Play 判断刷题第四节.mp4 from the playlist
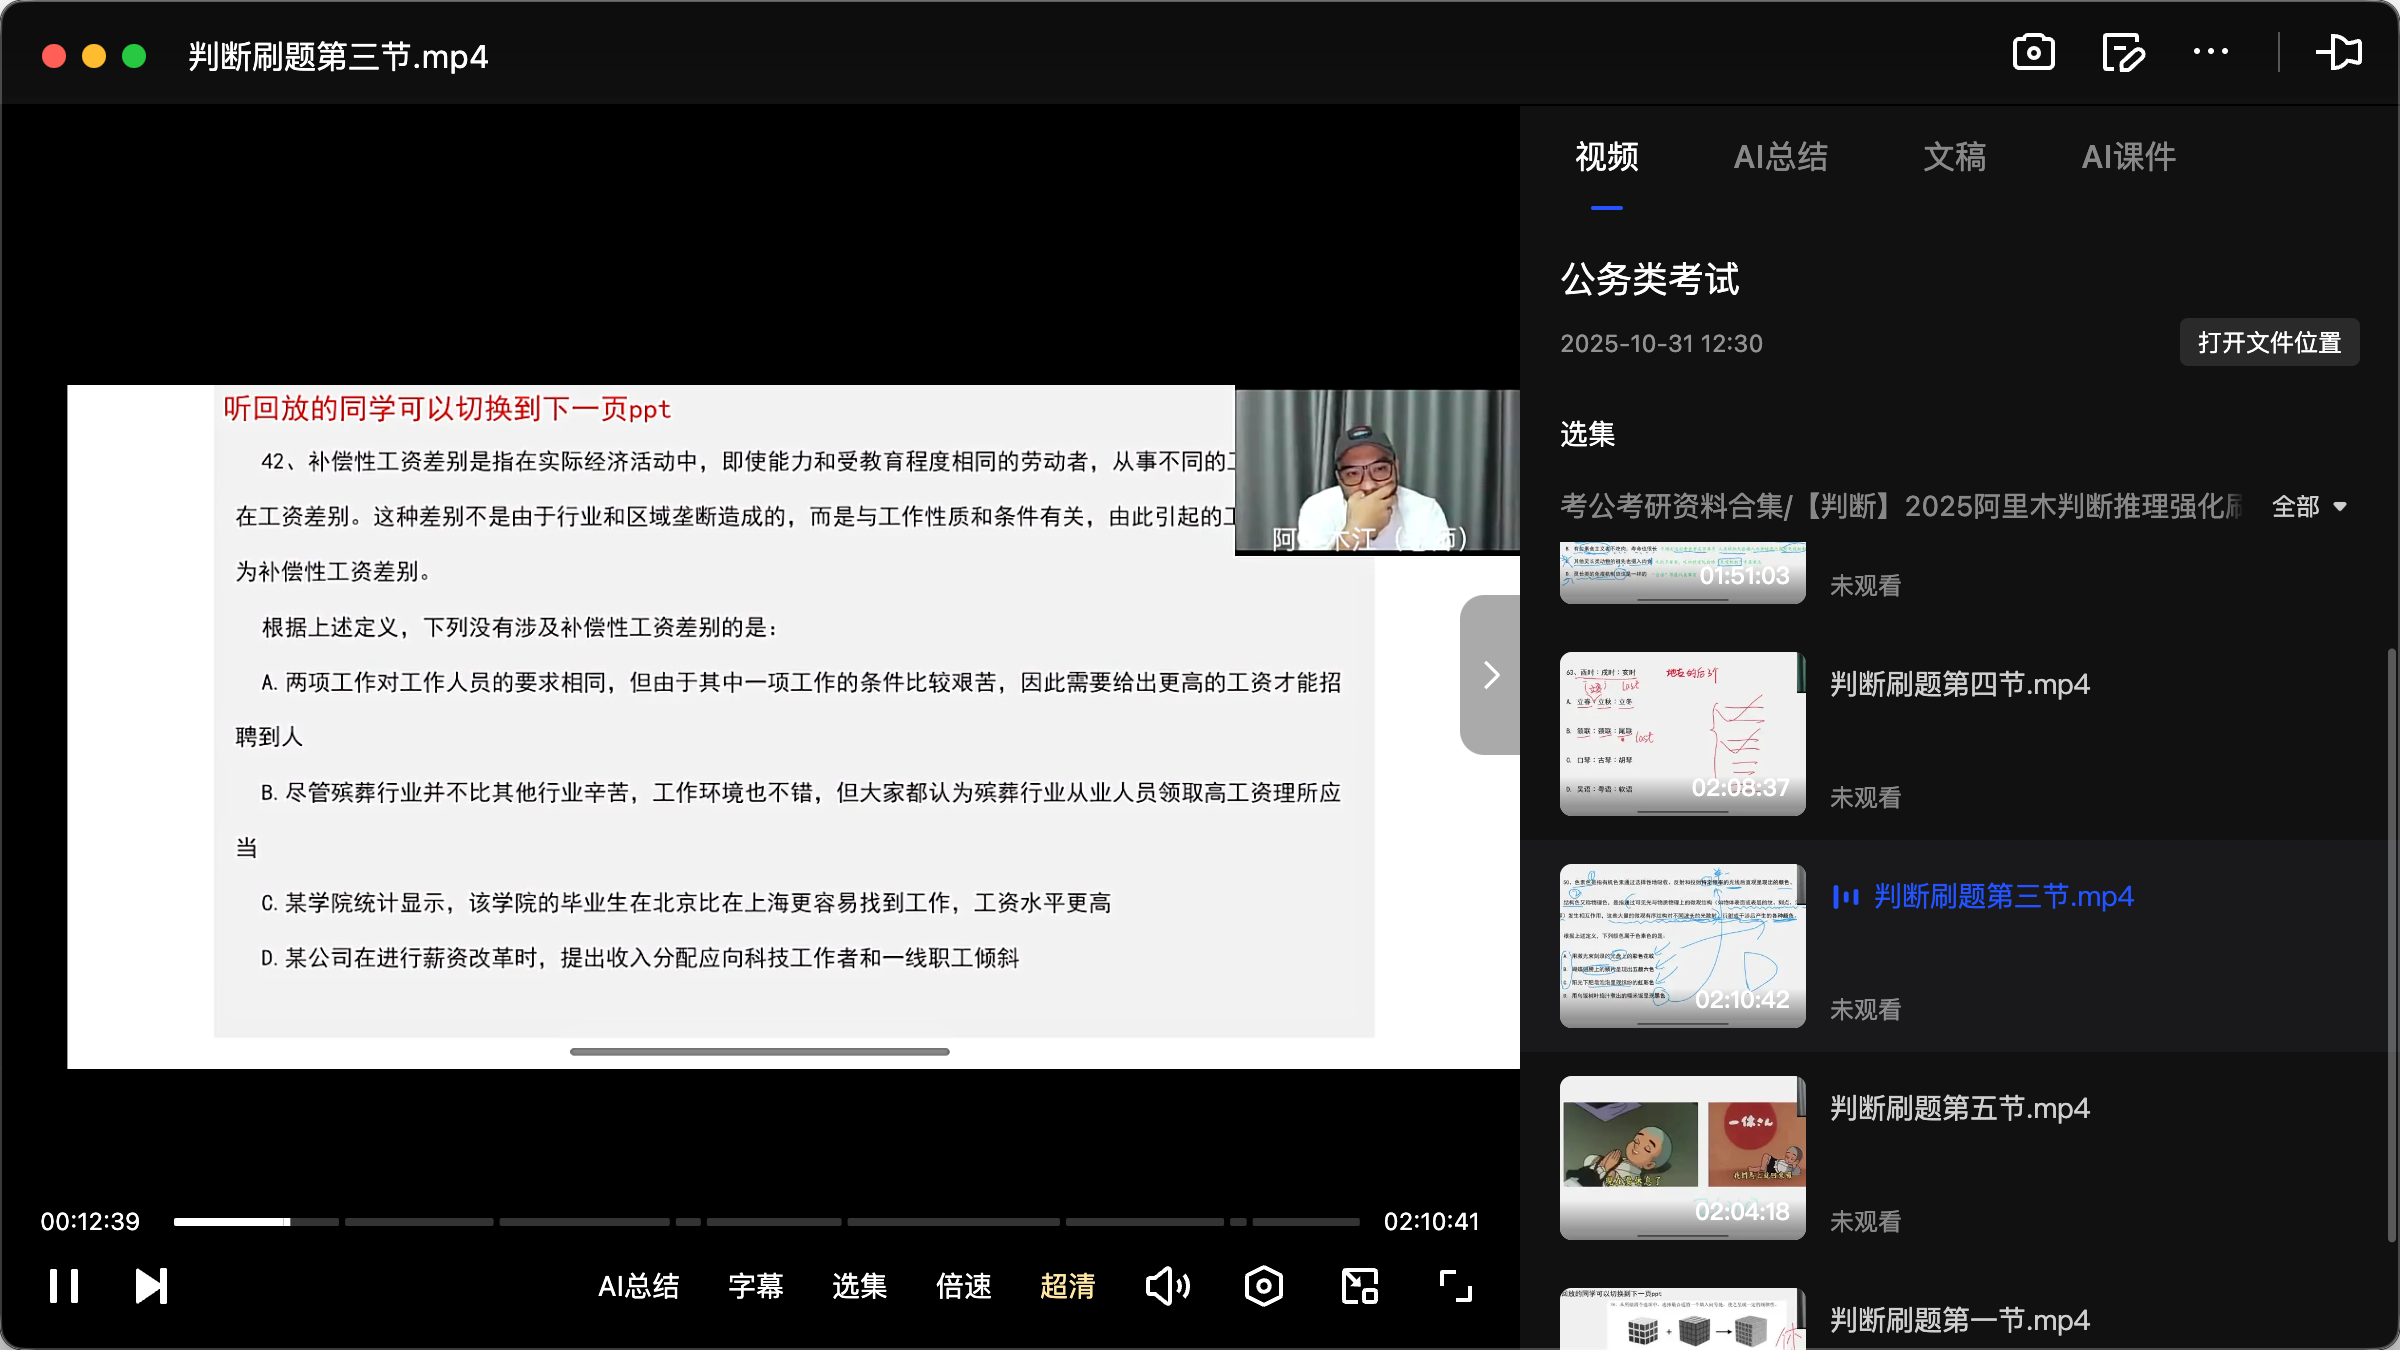This screenshot has width=2400, height=1350. pos(1958,683)
